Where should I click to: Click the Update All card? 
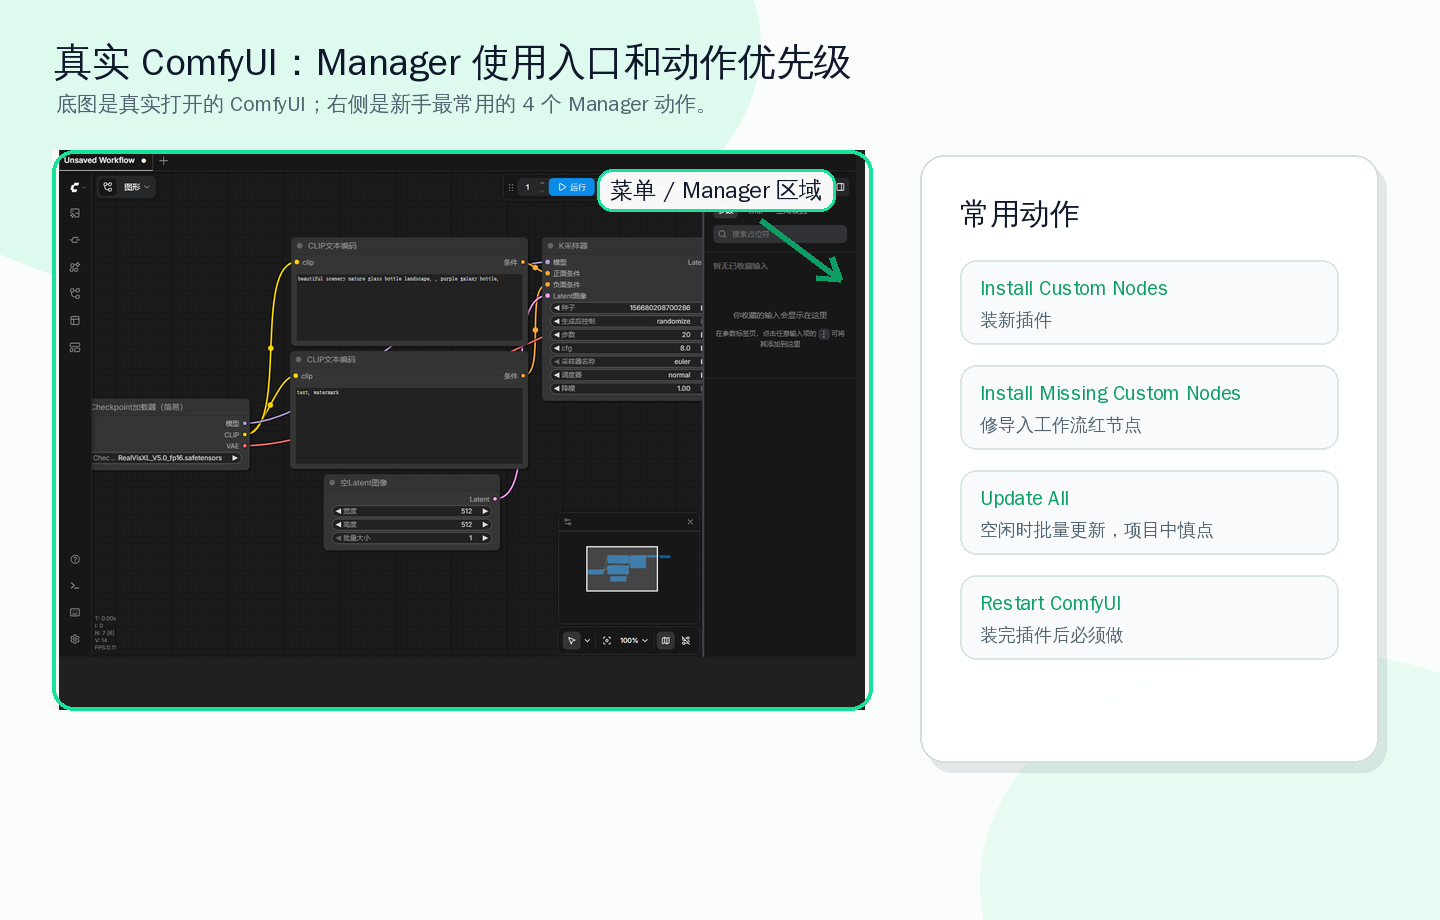tap(1149, 513)
